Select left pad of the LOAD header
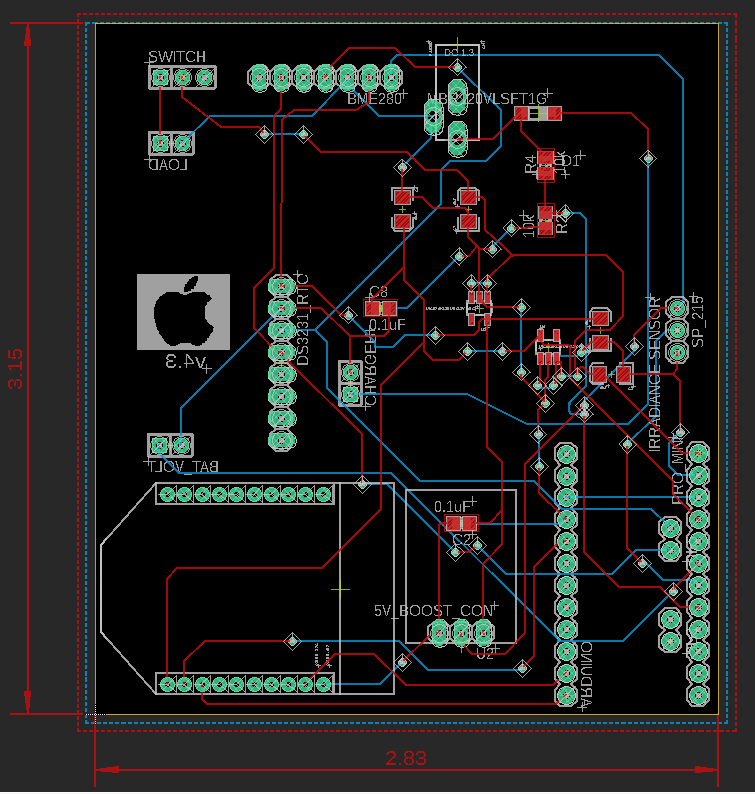 pos(161,143)
